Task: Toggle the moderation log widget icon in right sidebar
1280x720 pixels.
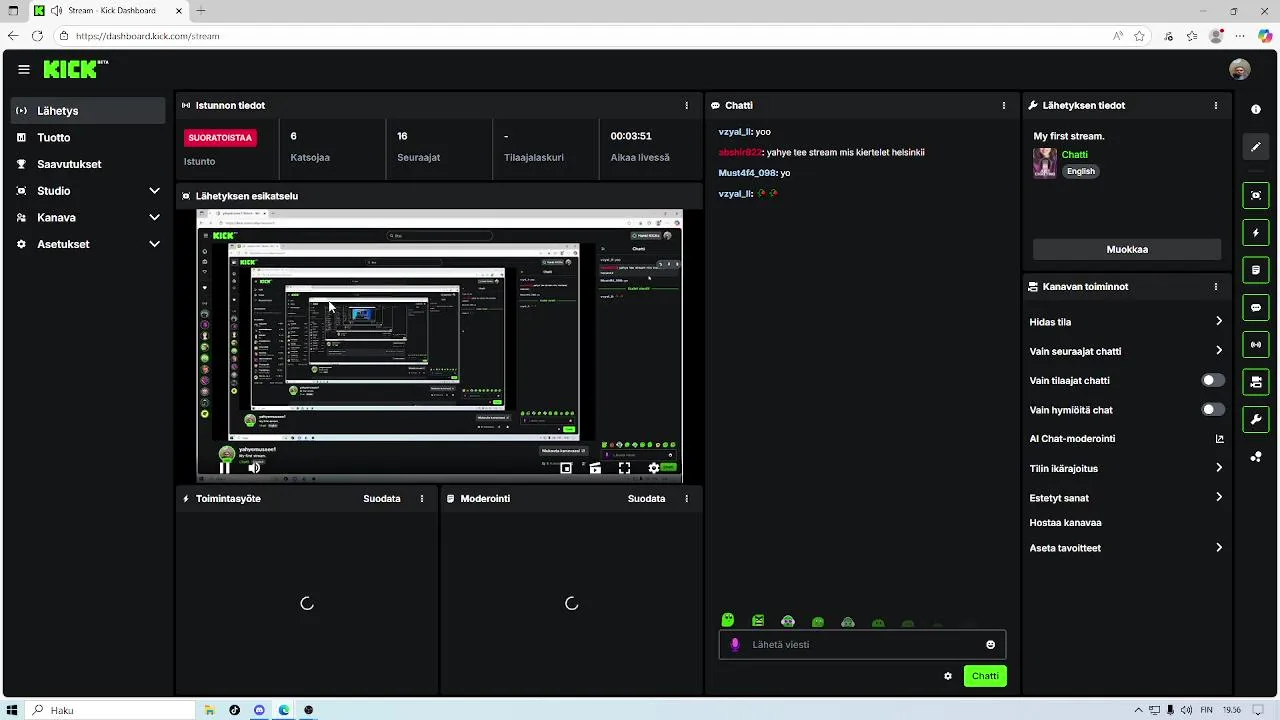Action: coord(1256,270)
